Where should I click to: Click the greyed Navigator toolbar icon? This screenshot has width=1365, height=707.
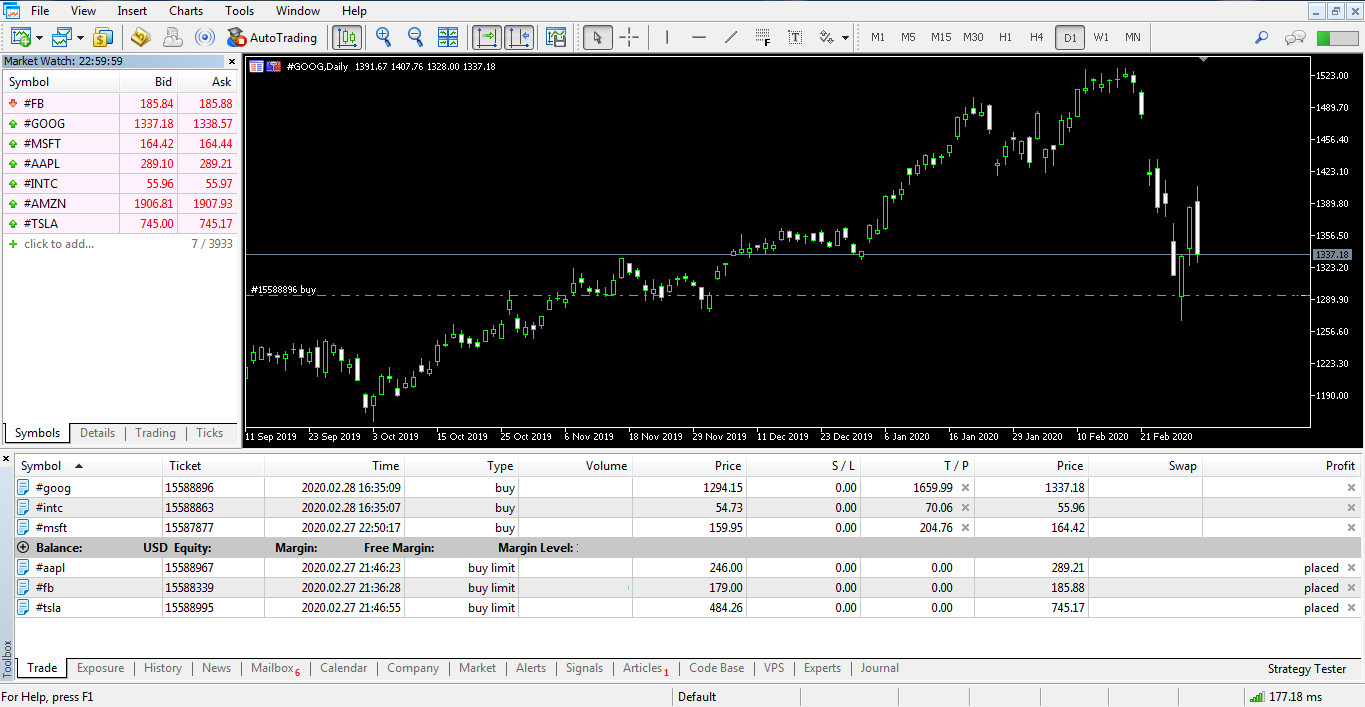click(173, 38)
